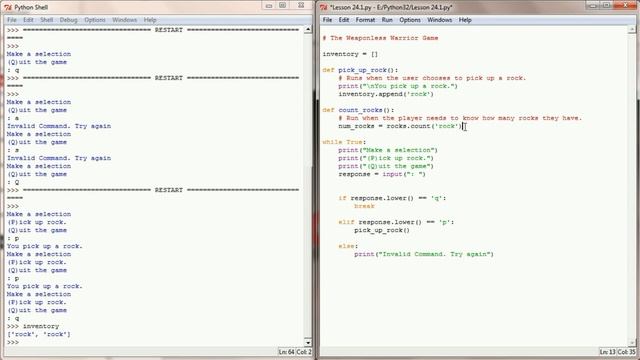640x360 pixels.
Task: Click Python Shell scrollbar down arrow
Action: click(308, 342)
